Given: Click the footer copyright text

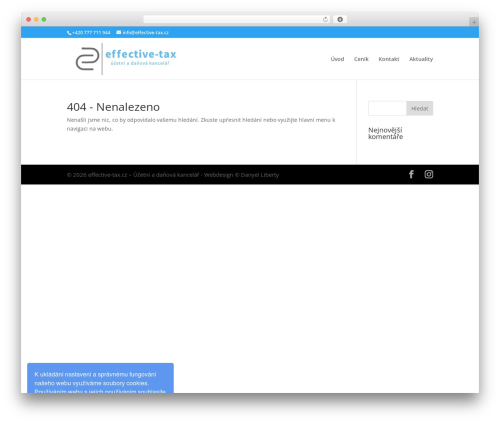Looking at the screenshot, I should (173, 175).
